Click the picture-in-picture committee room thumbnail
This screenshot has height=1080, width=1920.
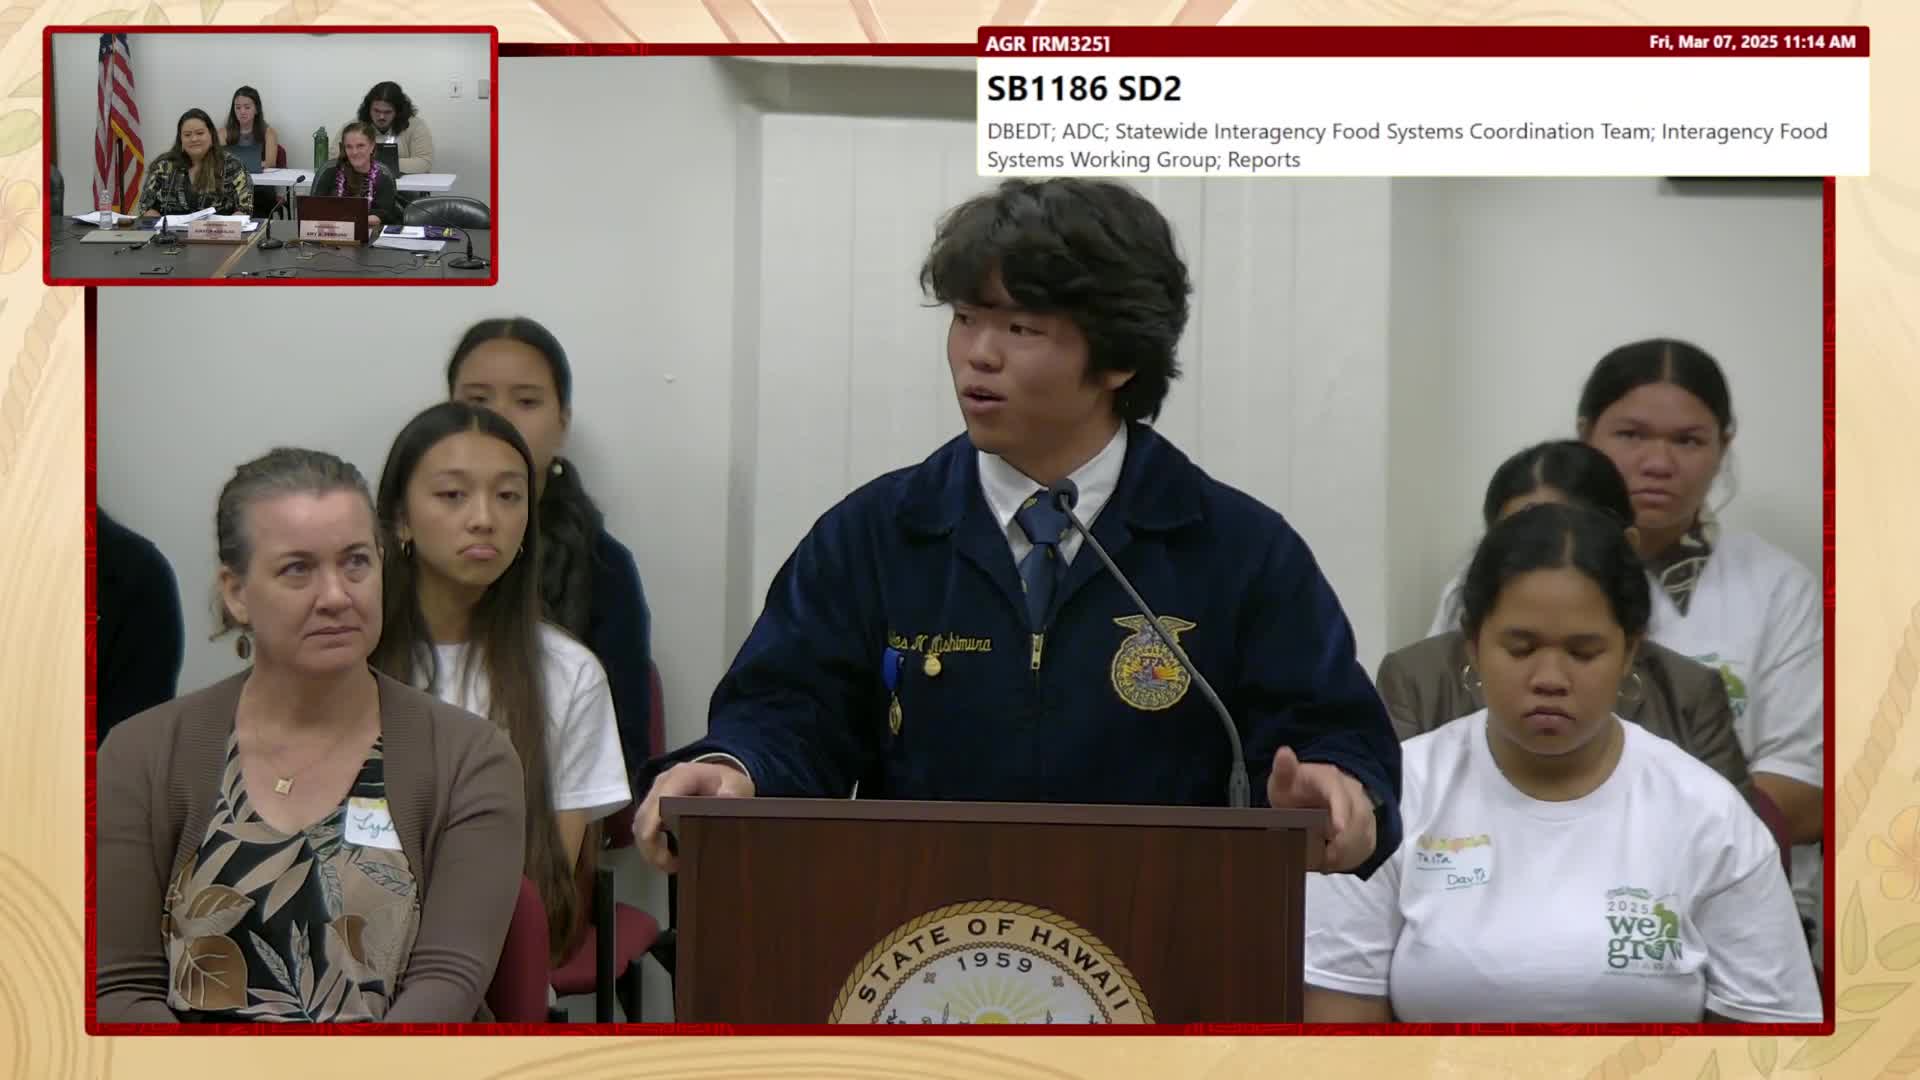[x=270, y=156]
